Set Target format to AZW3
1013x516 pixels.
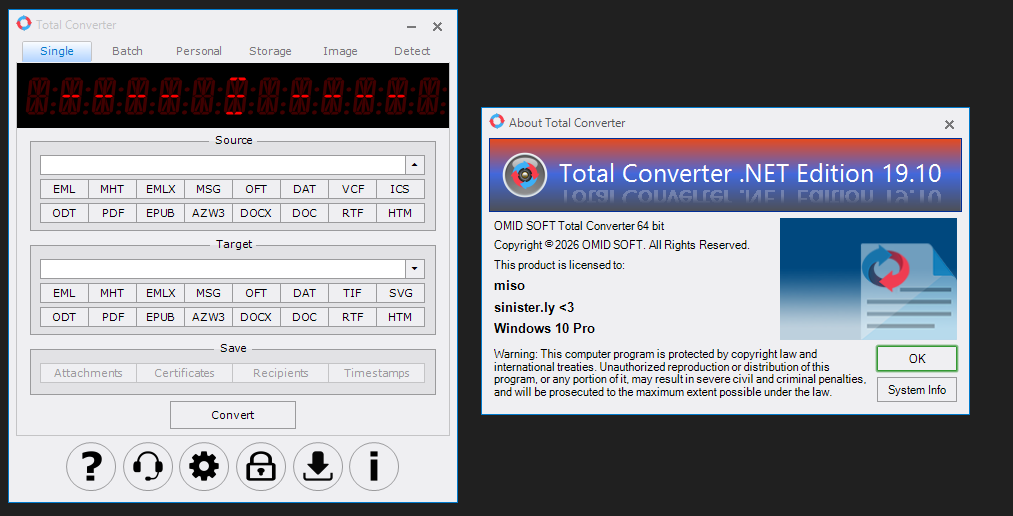pos(208,317)
